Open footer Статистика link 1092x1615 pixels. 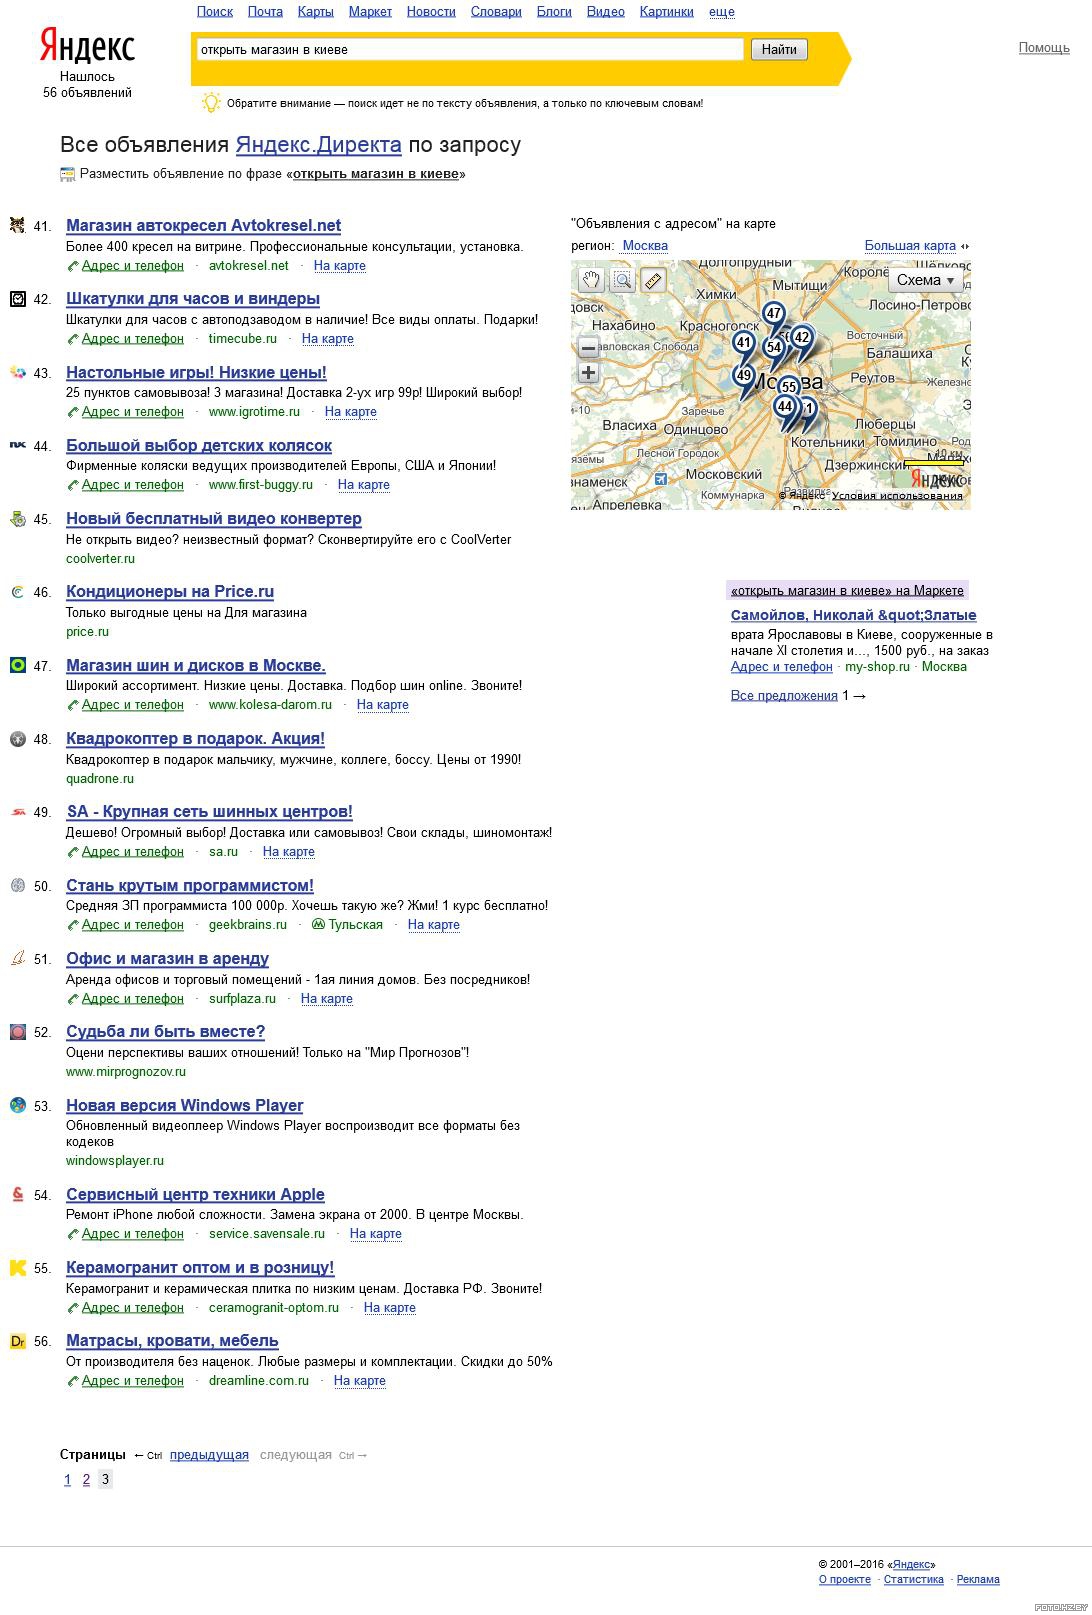[x=914, y=1579]
